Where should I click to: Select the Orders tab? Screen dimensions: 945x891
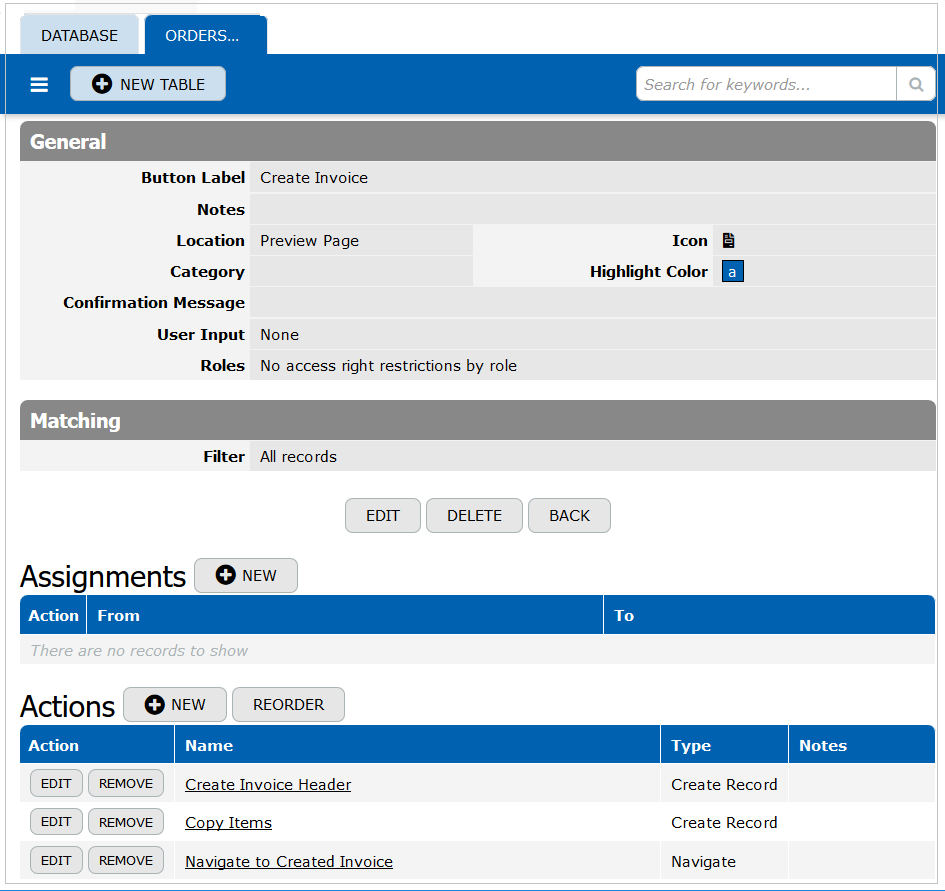coord(202,35)
